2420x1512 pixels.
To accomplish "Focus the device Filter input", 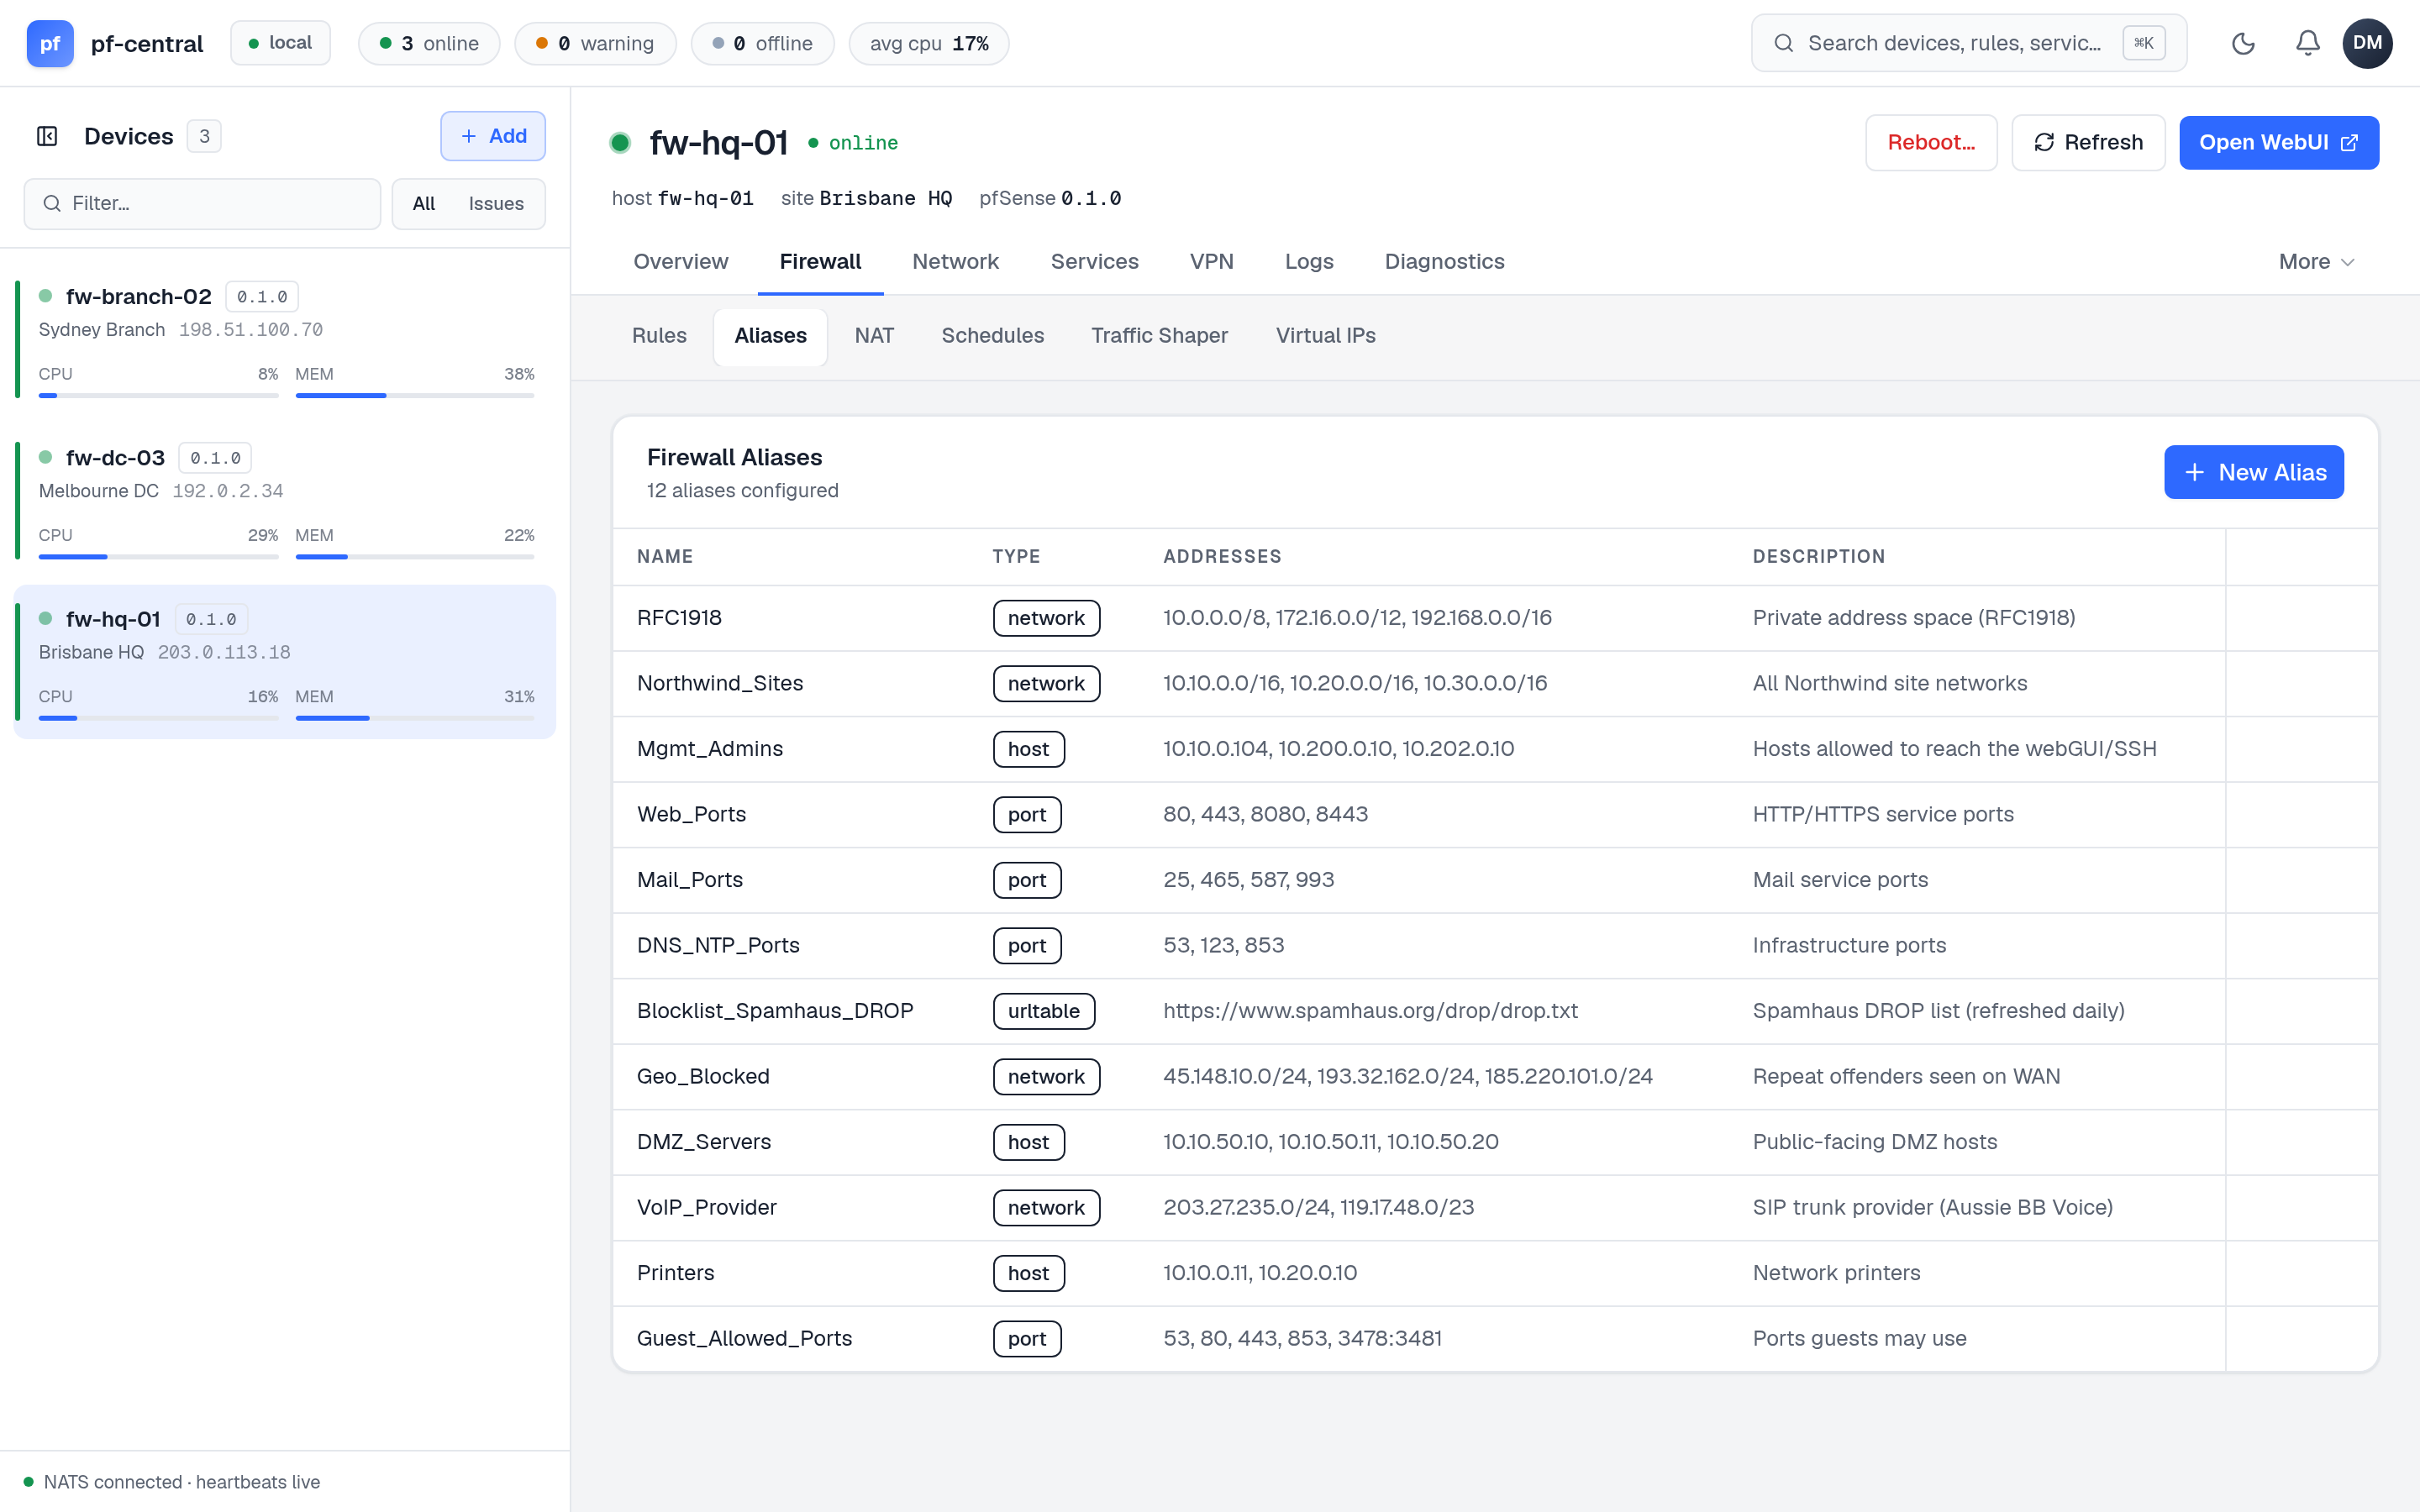I will click(202, 203).
